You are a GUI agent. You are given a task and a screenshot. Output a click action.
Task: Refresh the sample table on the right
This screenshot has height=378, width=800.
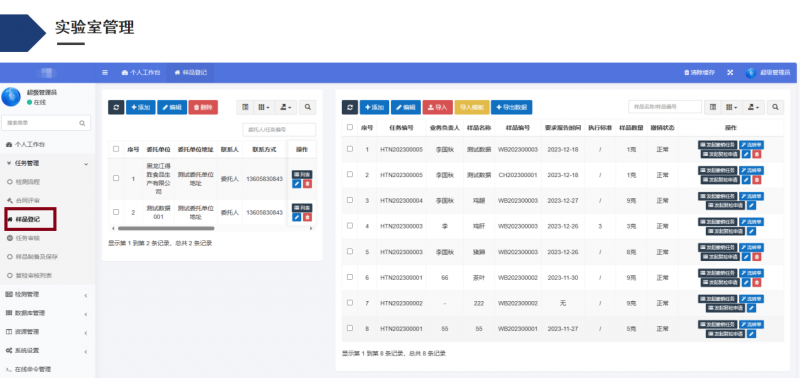tap(349, 107)
